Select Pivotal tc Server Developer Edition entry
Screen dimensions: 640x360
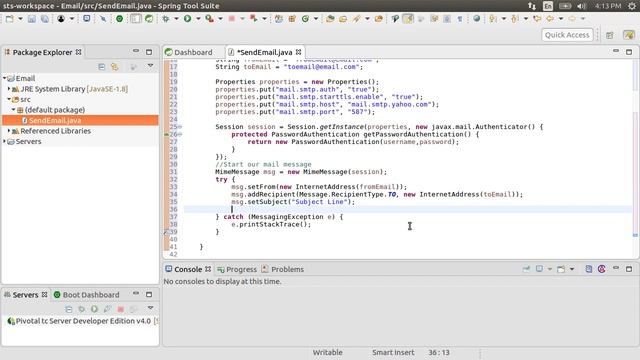coord(83,321)
